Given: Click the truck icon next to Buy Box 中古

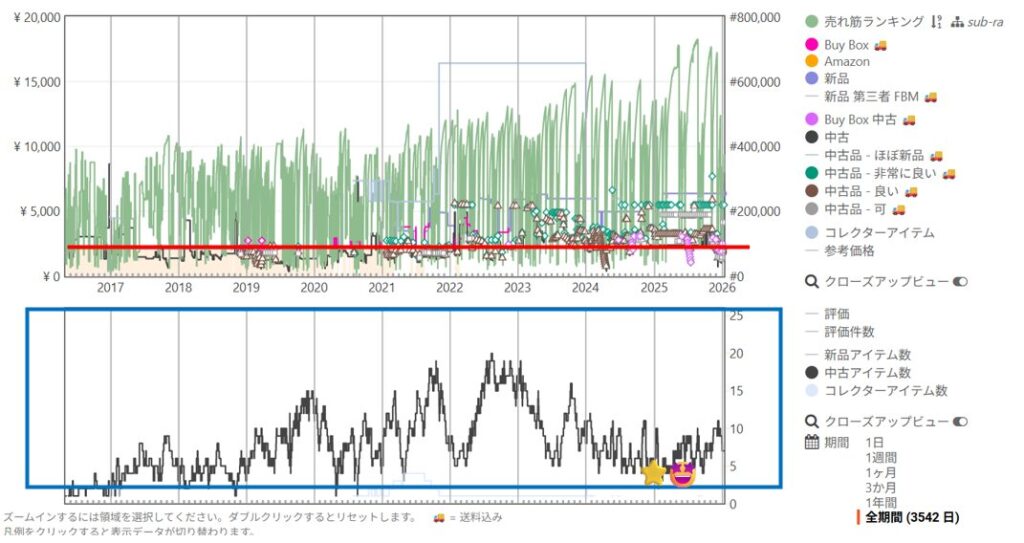Looking at the screenshot, I should pos(908,120).
